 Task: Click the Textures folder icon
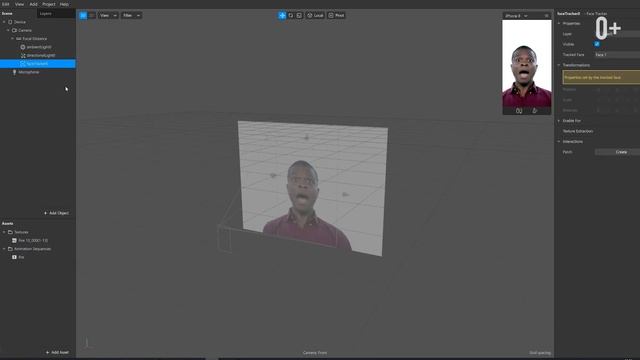[x=10, y=232]
